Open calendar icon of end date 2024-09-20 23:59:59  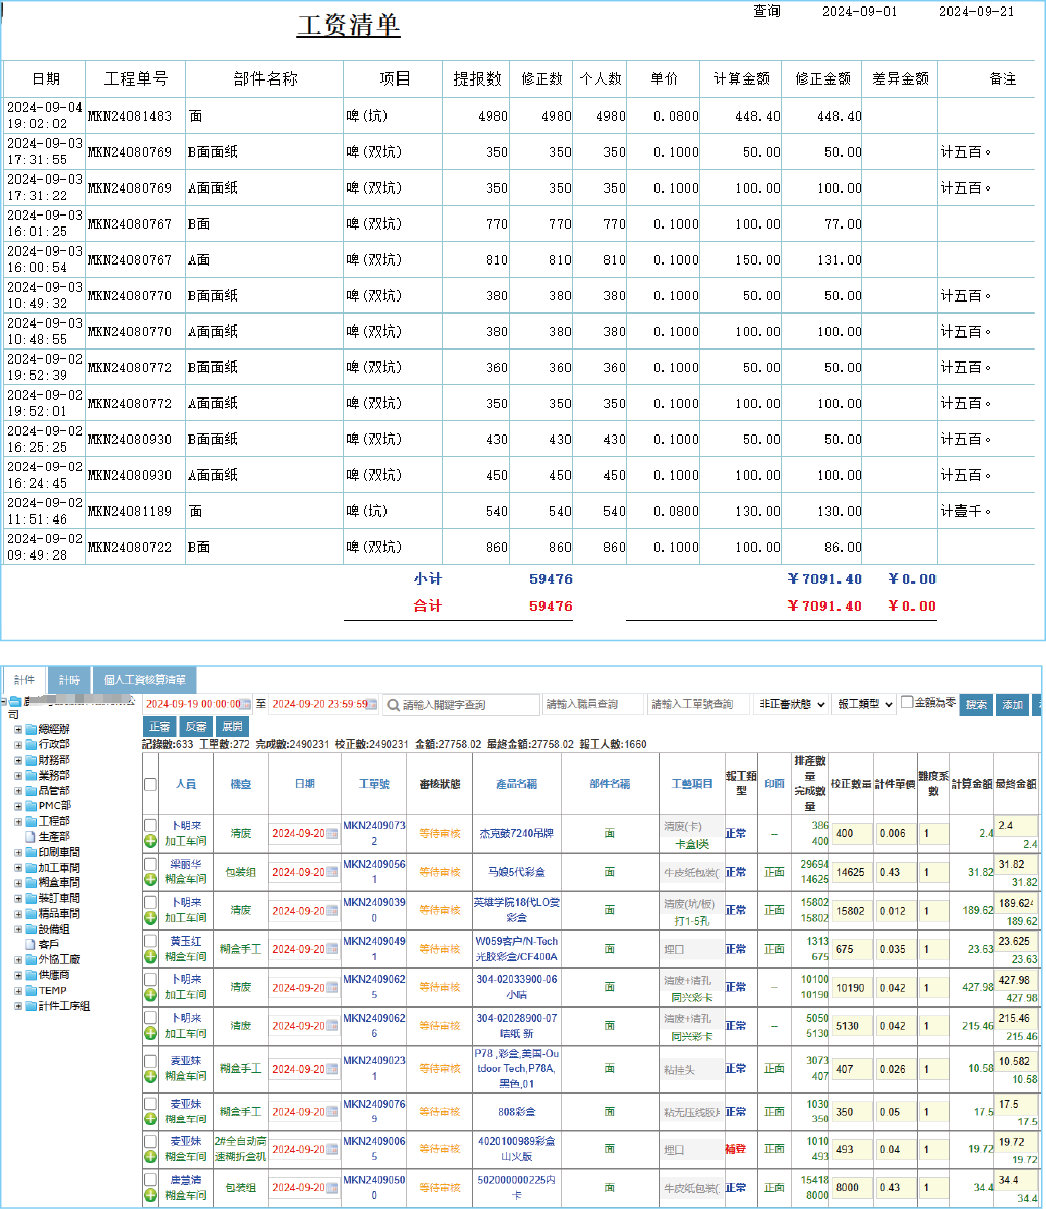pyautogui.click(x=372, y=704)
